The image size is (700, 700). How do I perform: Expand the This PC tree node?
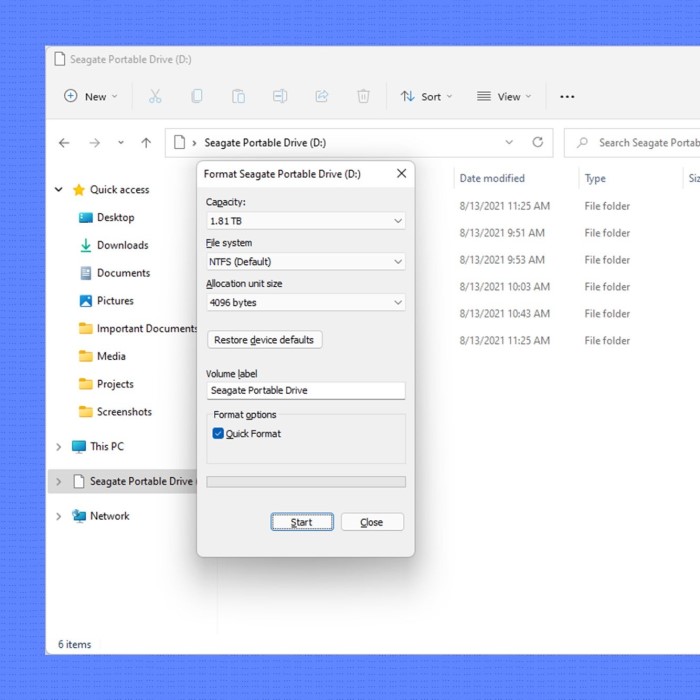pos(58,446)
